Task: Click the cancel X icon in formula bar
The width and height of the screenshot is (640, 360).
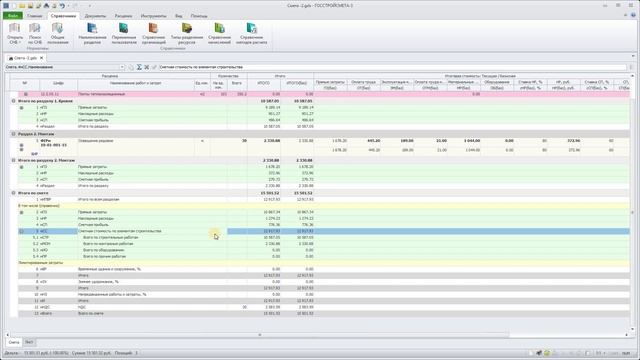Action: (147, 67)
